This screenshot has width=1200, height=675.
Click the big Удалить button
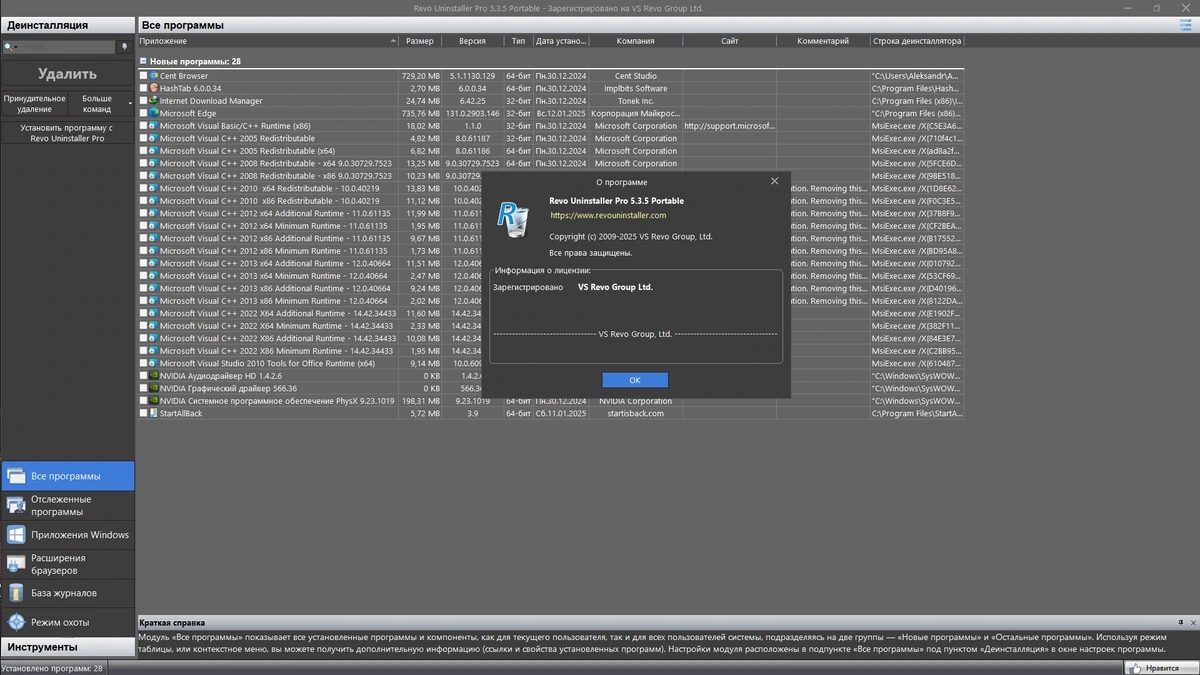coord(67,74)
